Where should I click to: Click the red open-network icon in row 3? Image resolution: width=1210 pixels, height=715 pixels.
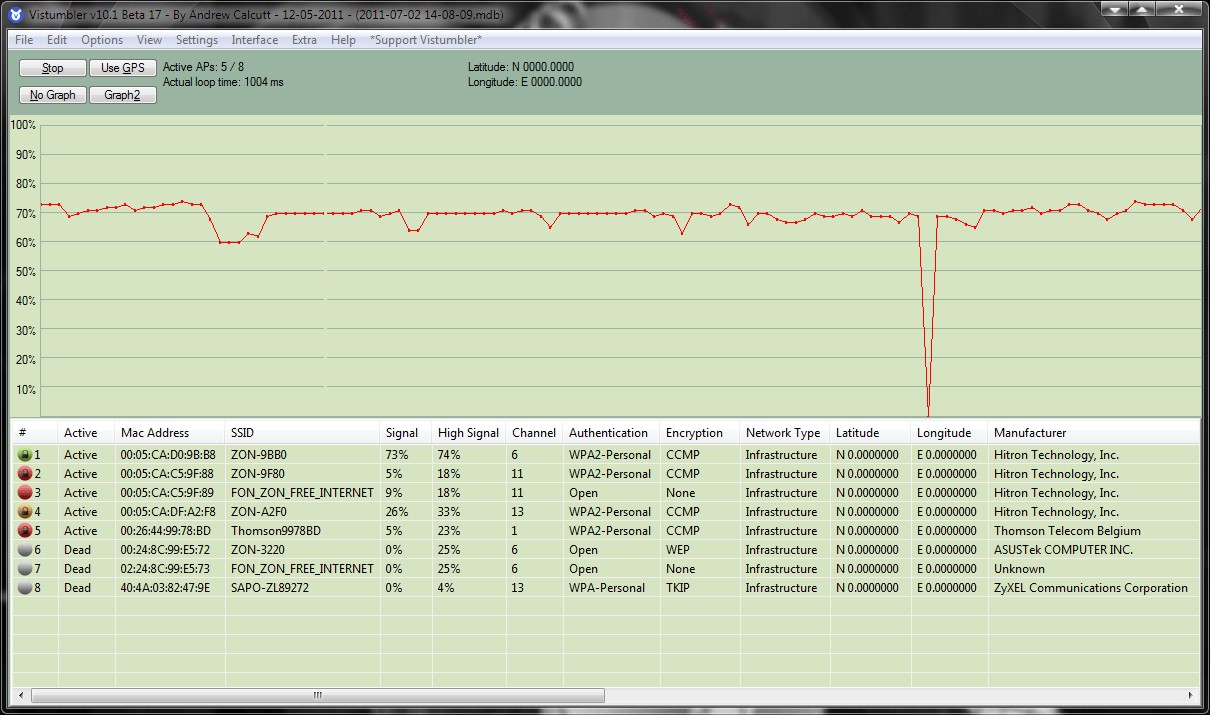(x=25, y=493)
